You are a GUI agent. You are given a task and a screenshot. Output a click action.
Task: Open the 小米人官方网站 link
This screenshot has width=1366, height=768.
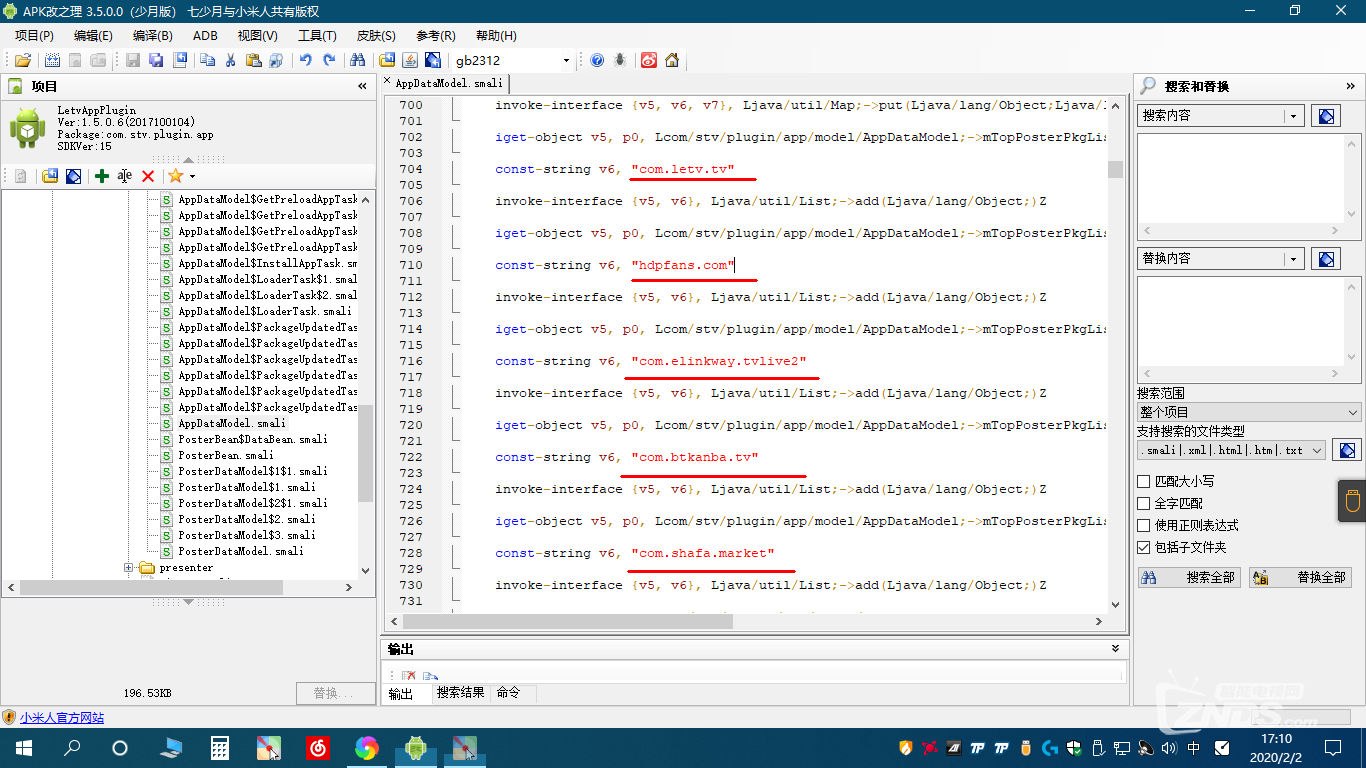pos(61,718)
